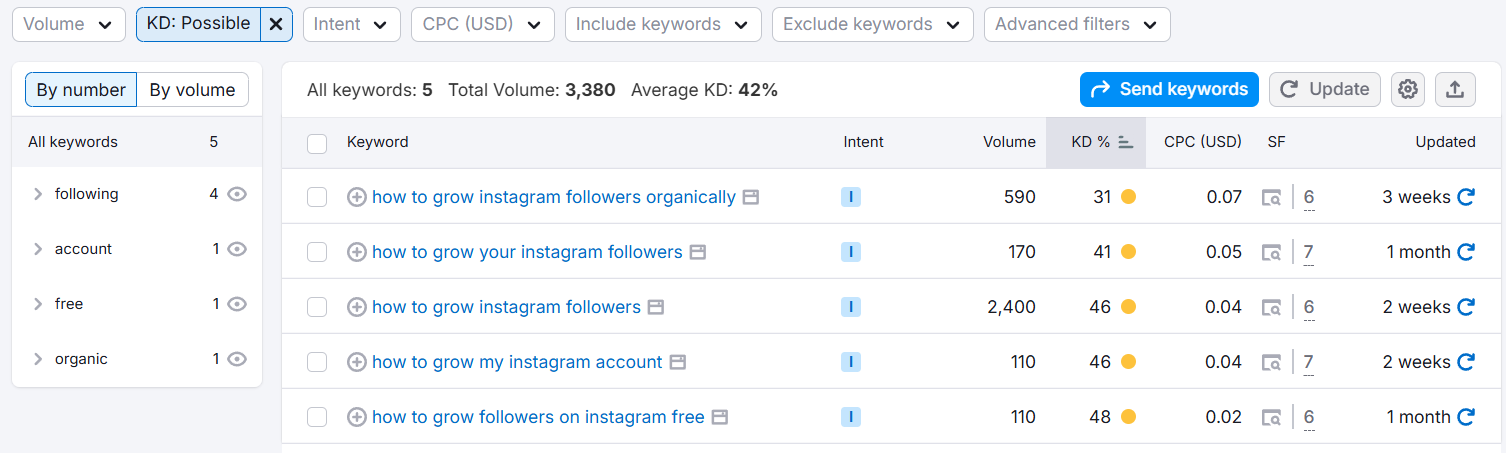Check the 'how to grow instagram followers' row
The height and width of the screenshot is (453, 1506).
click(317, 307)
